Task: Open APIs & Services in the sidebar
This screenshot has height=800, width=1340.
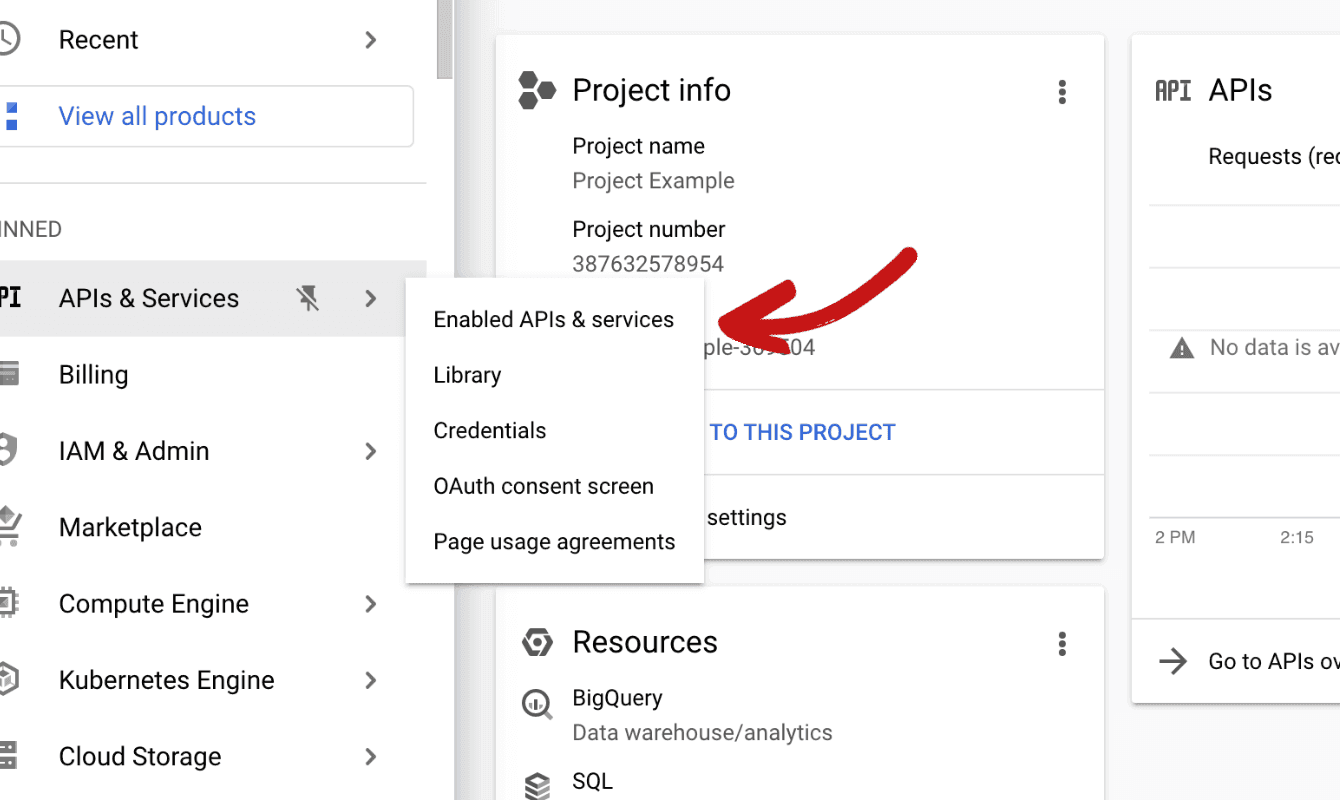Action: (213, 298)
